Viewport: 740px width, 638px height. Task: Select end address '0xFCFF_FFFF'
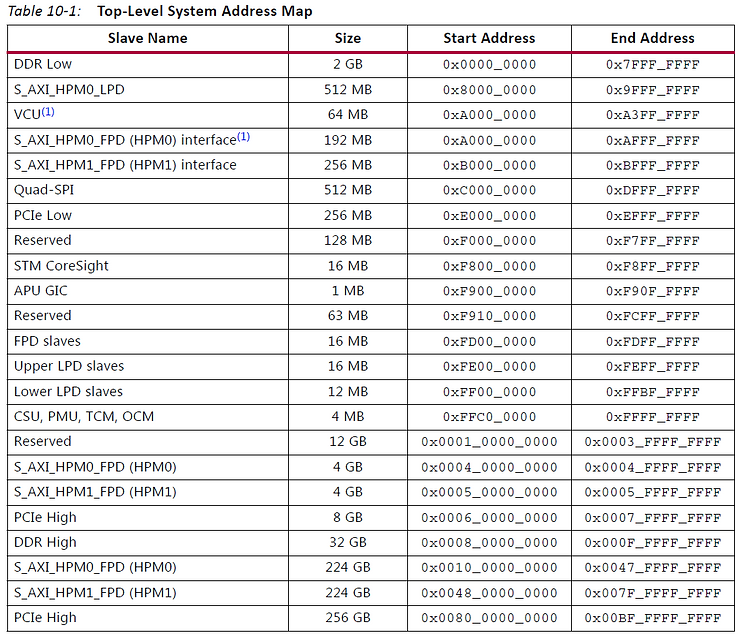(653, 316)
